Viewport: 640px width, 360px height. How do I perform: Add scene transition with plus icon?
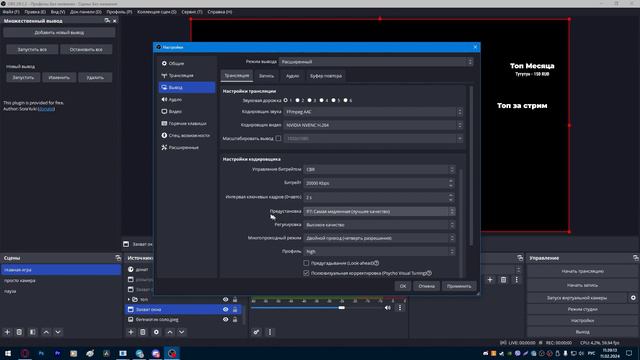[490, 280]
